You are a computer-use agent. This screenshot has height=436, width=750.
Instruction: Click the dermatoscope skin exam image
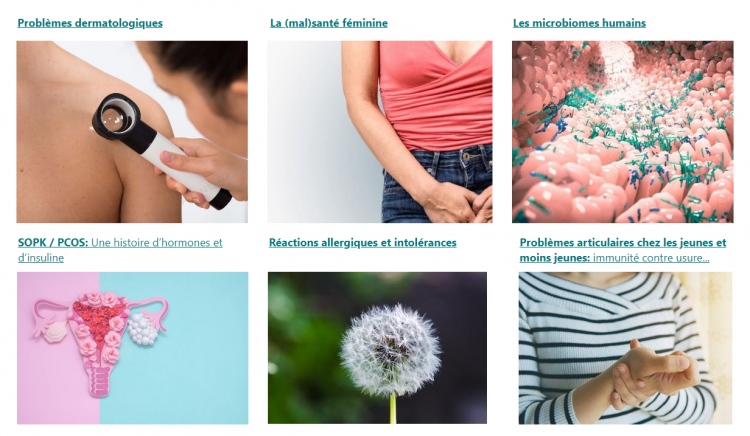(132, 132)
